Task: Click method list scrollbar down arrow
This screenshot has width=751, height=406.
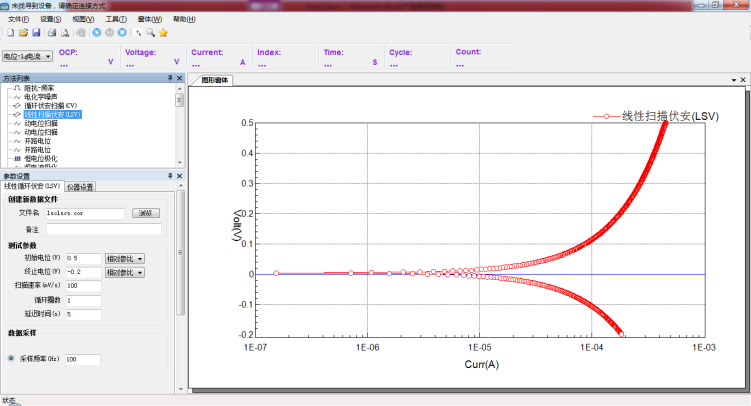Action: click(x=180, y=162)
